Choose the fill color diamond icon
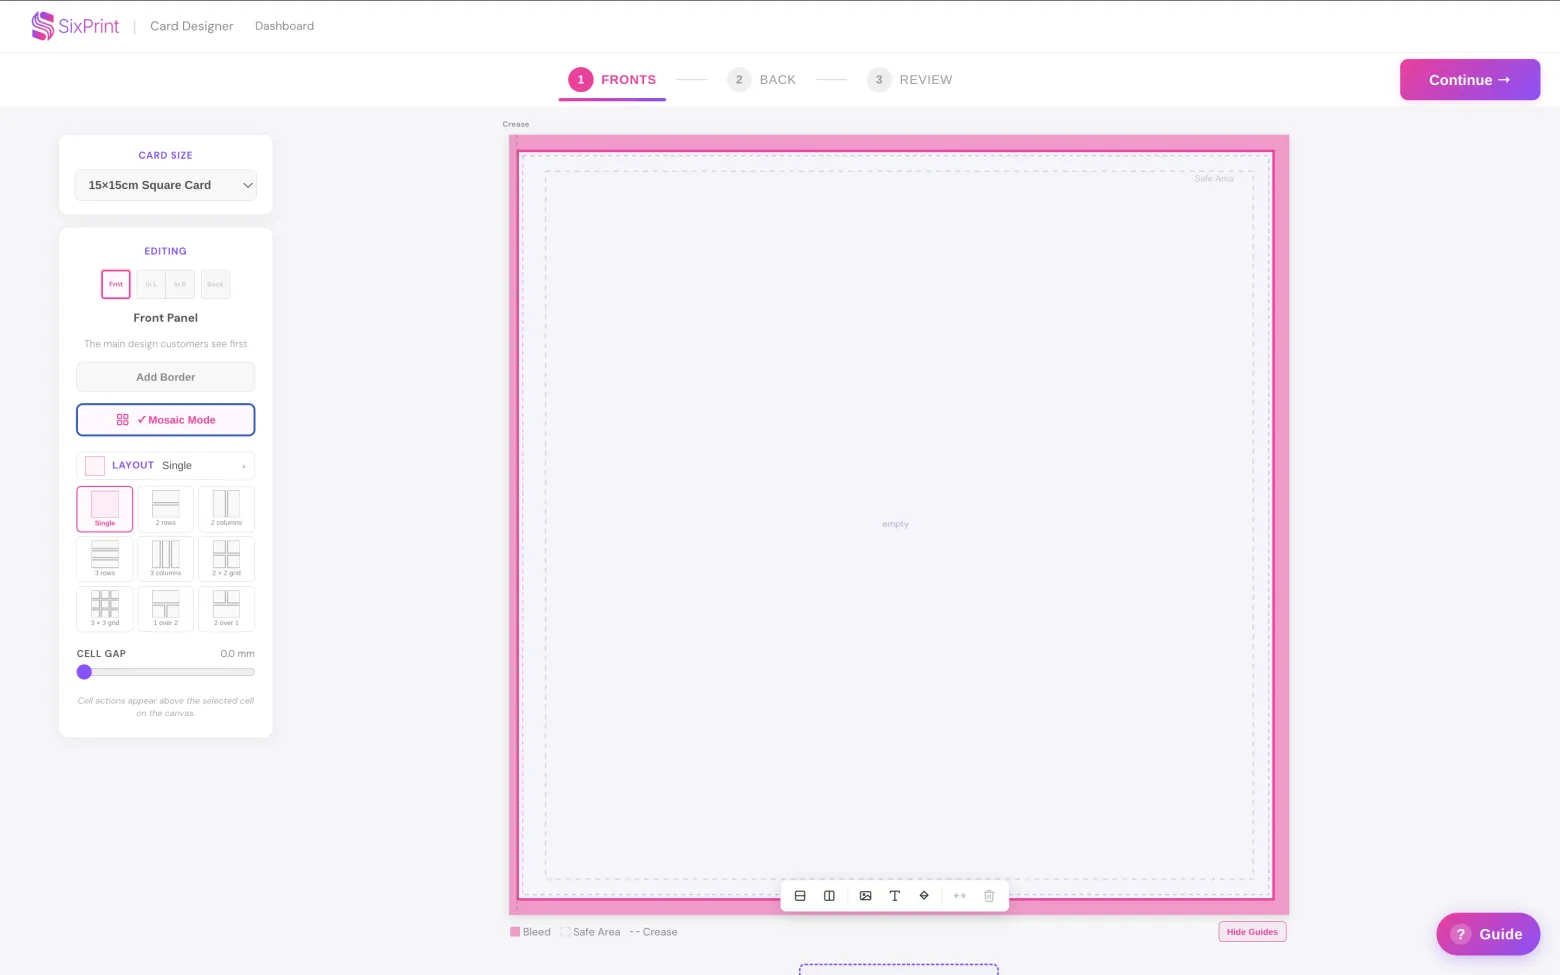Screen dimensions: 1560x975 [x=924, y=896]
